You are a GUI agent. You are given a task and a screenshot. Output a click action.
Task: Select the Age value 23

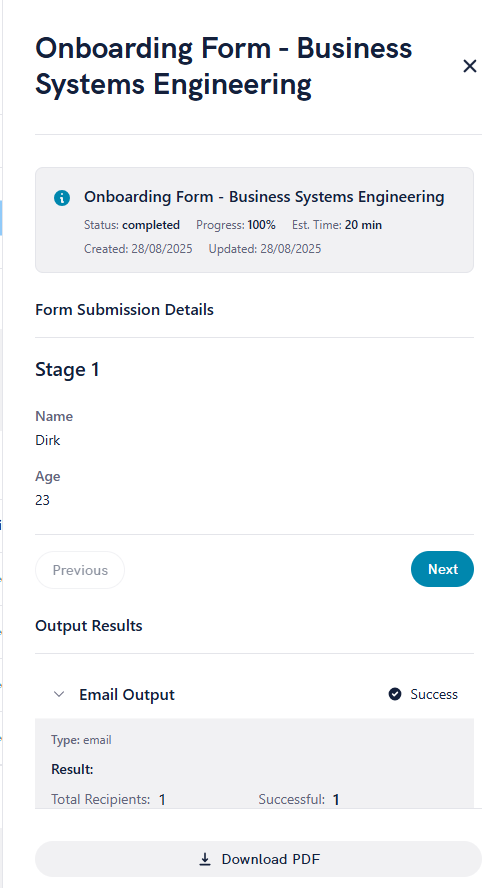point(42,500)
